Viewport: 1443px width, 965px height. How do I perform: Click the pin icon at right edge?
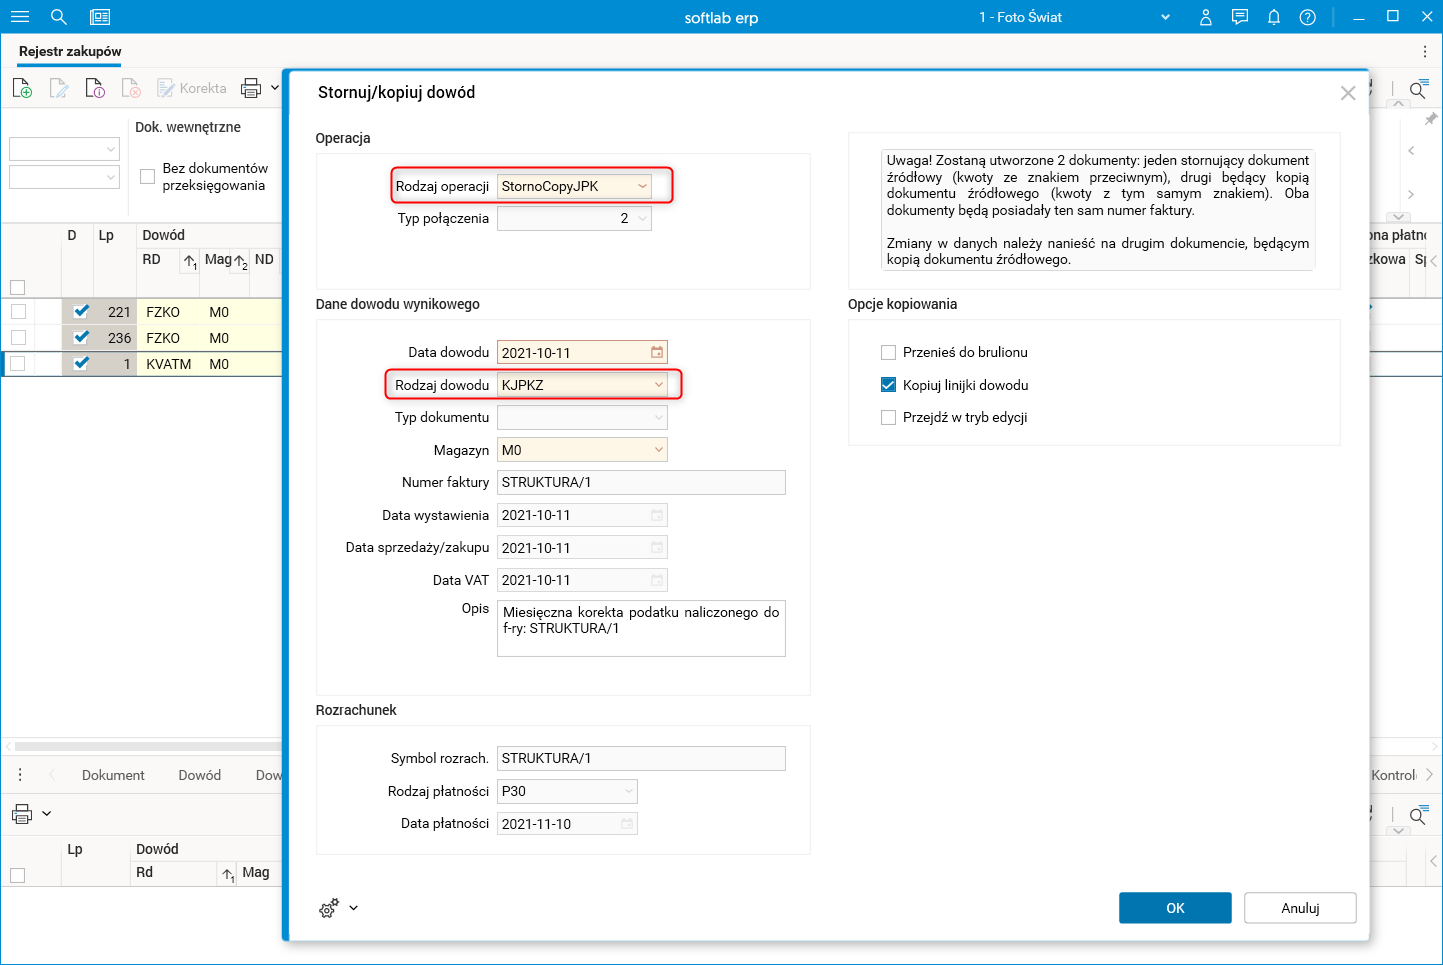pyautogui.click(x=1431, y=119)
